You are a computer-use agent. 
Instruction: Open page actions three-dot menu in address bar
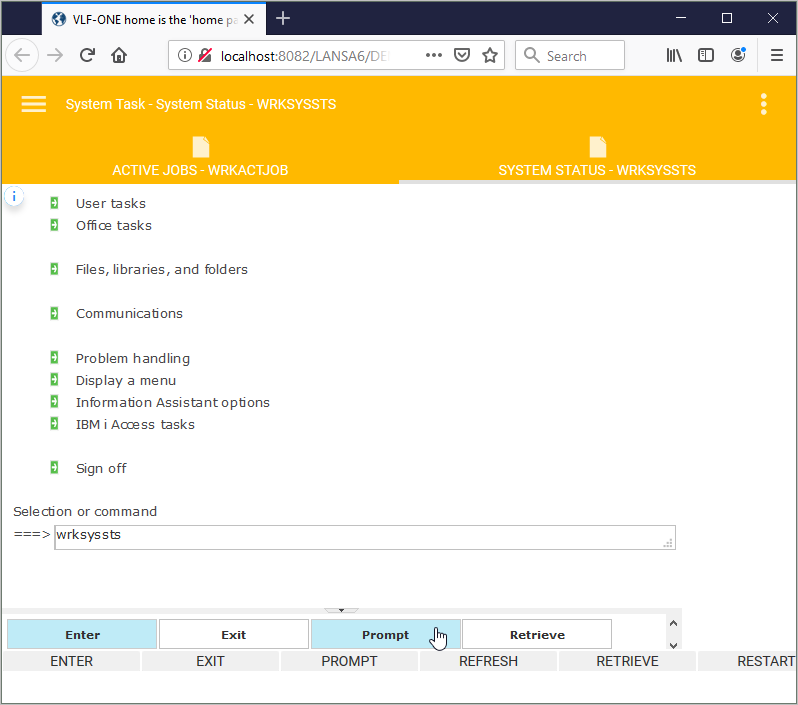[433, 56]
